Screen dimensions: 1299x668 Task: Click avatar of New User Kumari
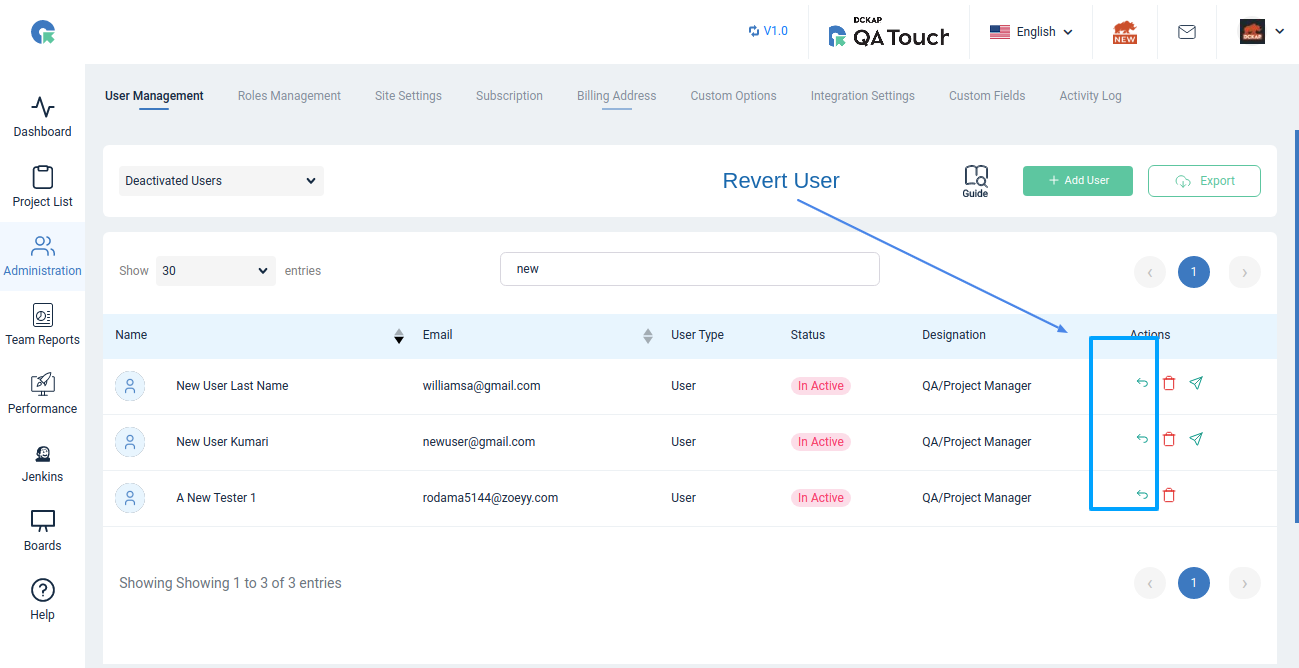point(130,442)
